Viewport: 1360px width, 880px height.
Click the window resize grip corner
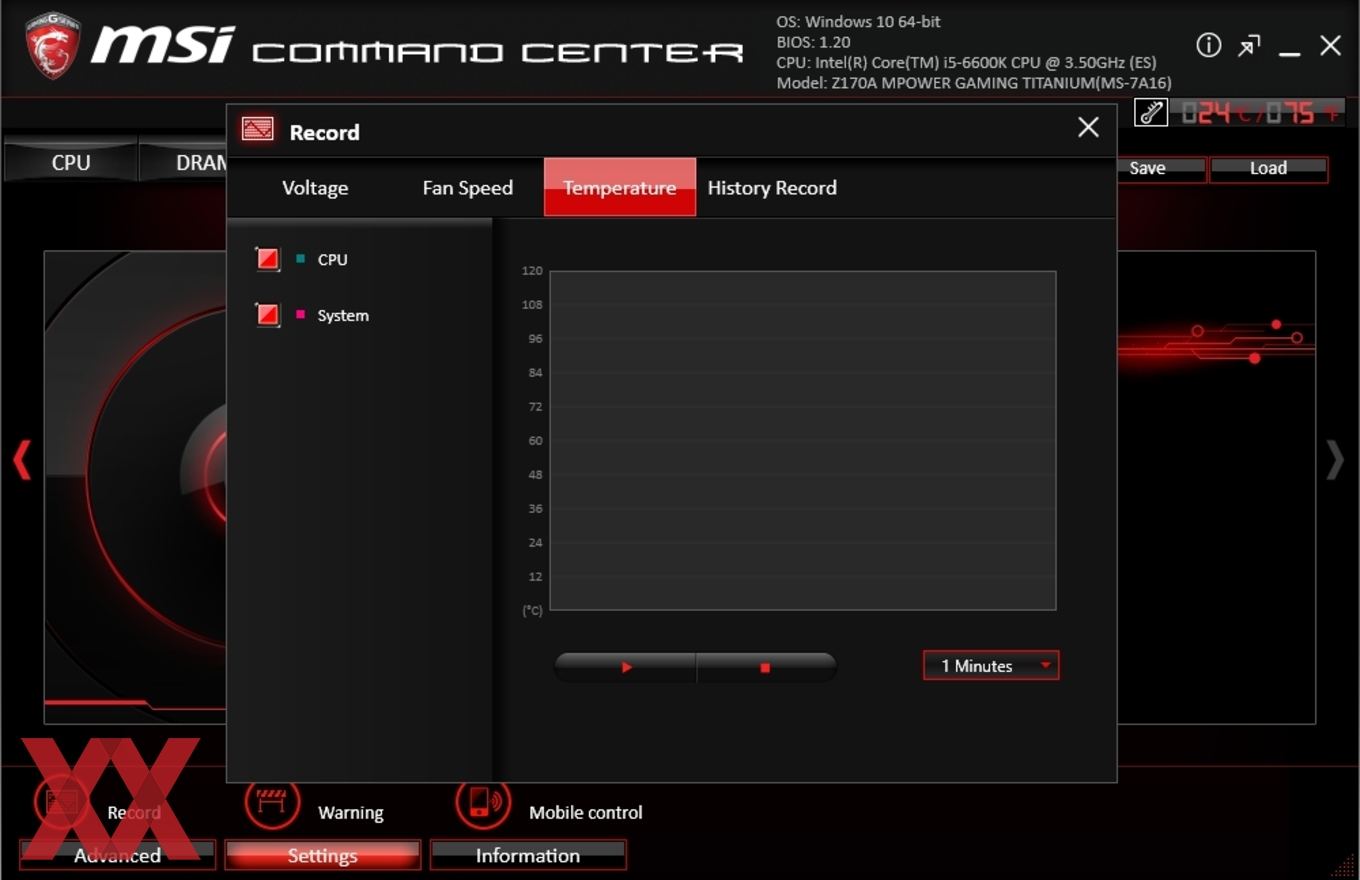1343,865
